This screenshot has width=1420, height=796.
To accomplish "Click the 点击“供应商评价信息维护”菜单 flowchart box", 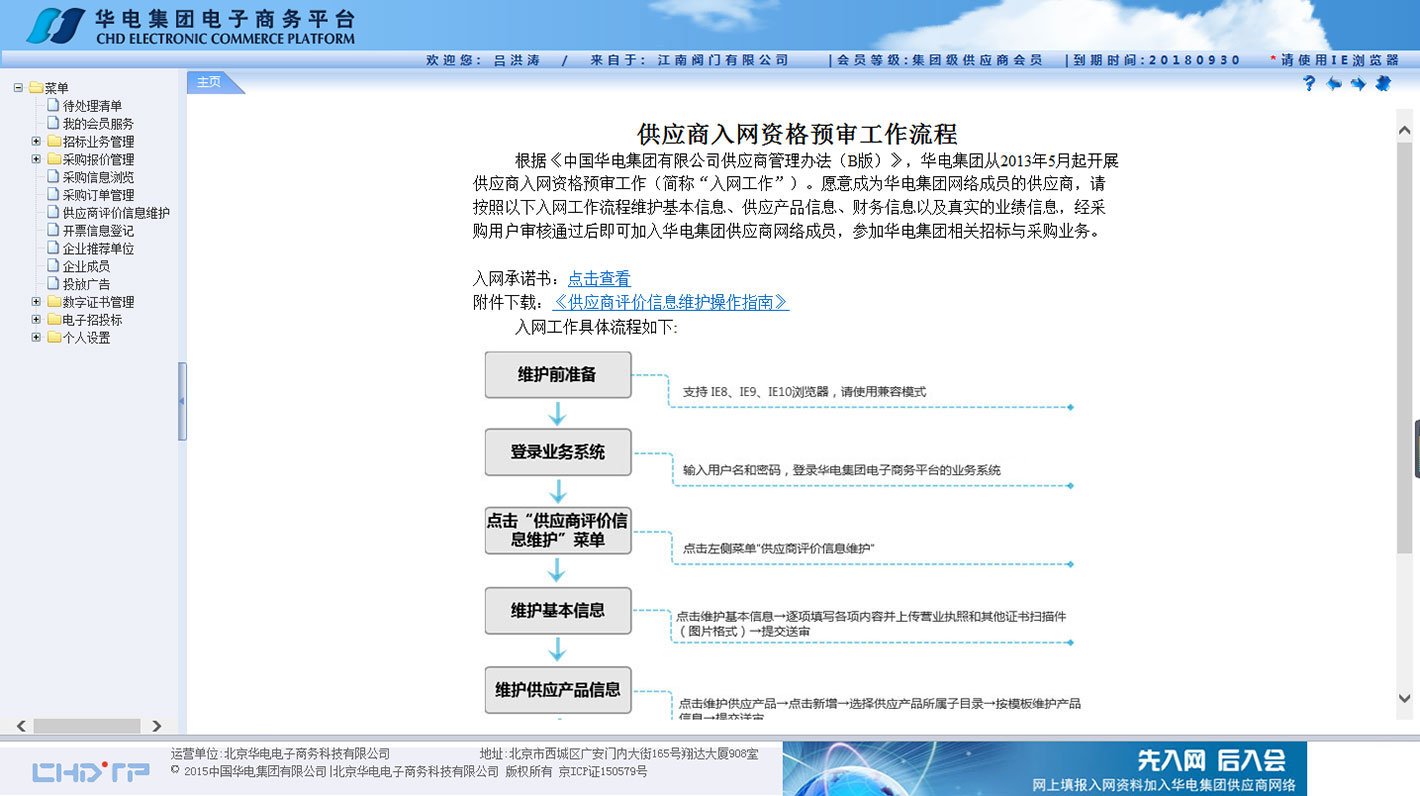I will click(558, 530).
